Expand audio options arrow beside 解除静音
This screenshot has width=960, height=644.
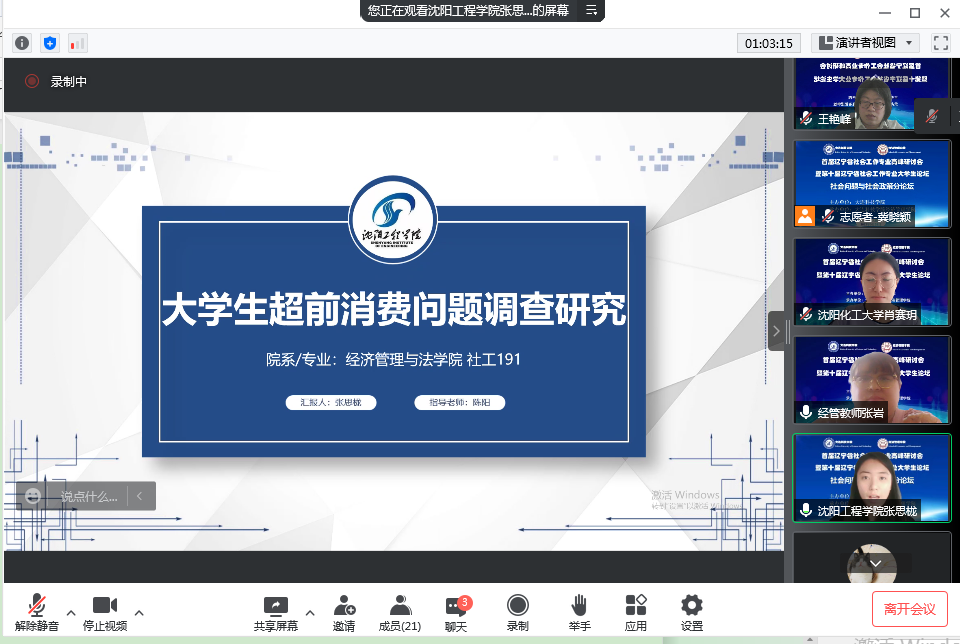[70, 612]
